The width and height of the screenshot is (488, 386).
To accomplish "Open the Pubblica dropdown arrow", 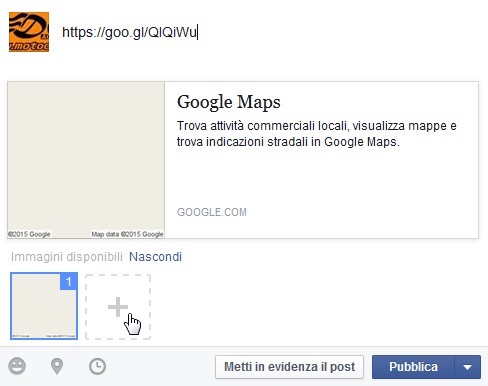I will tap(467, 367).
